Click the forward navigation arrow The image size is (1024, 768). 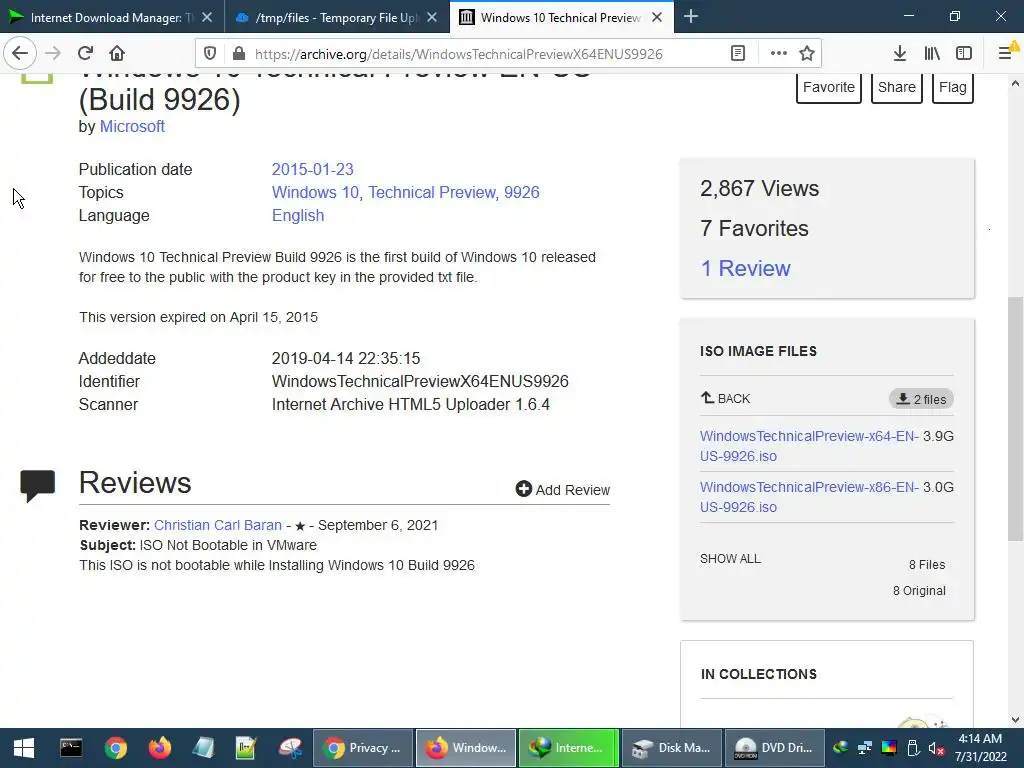coord(53,53)
